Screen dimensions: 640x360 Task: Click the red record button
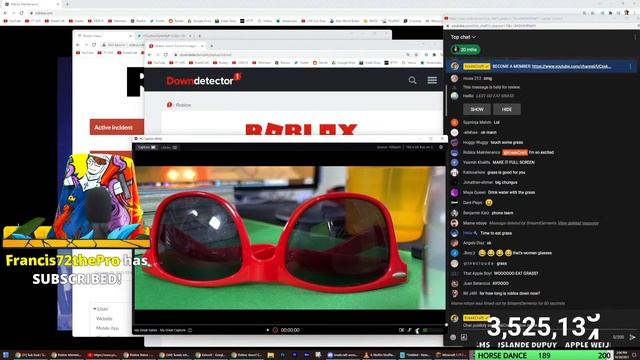(275, 330)
